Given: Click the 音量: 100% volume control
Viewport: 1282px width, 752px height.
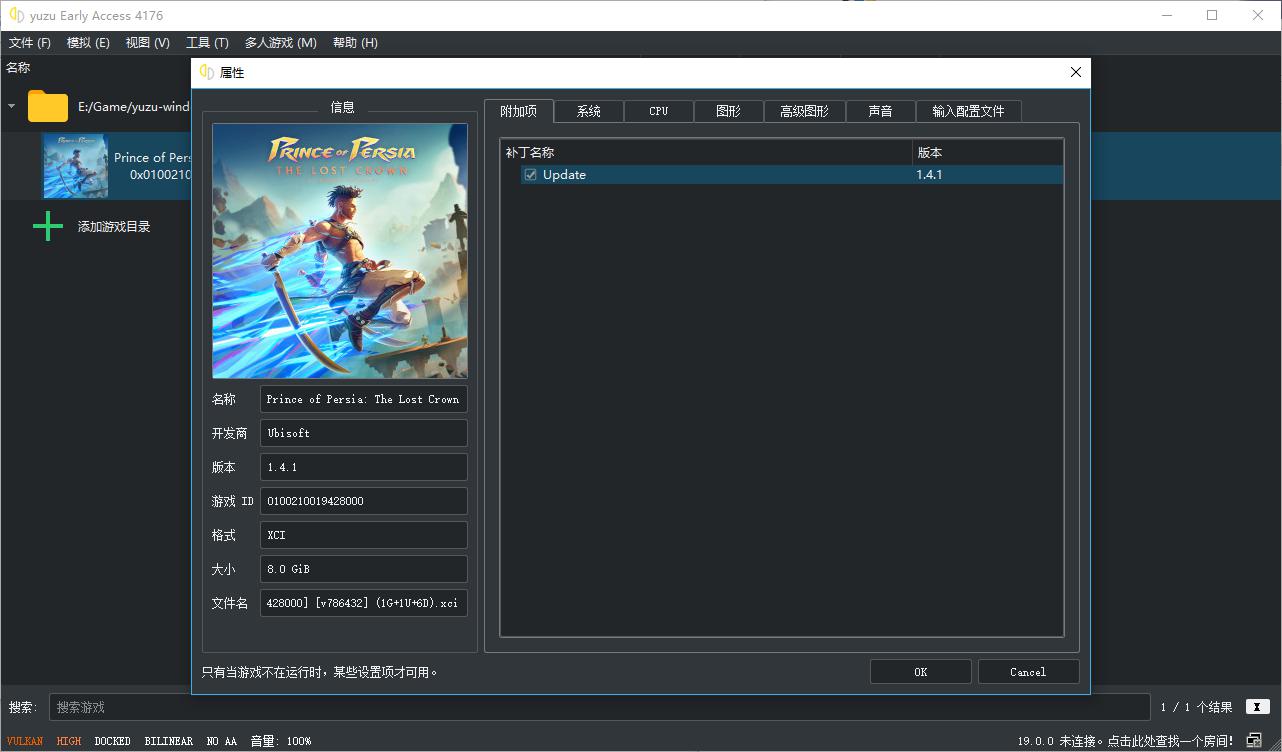Looking at the screenshot, I should (x=281, y=741).
